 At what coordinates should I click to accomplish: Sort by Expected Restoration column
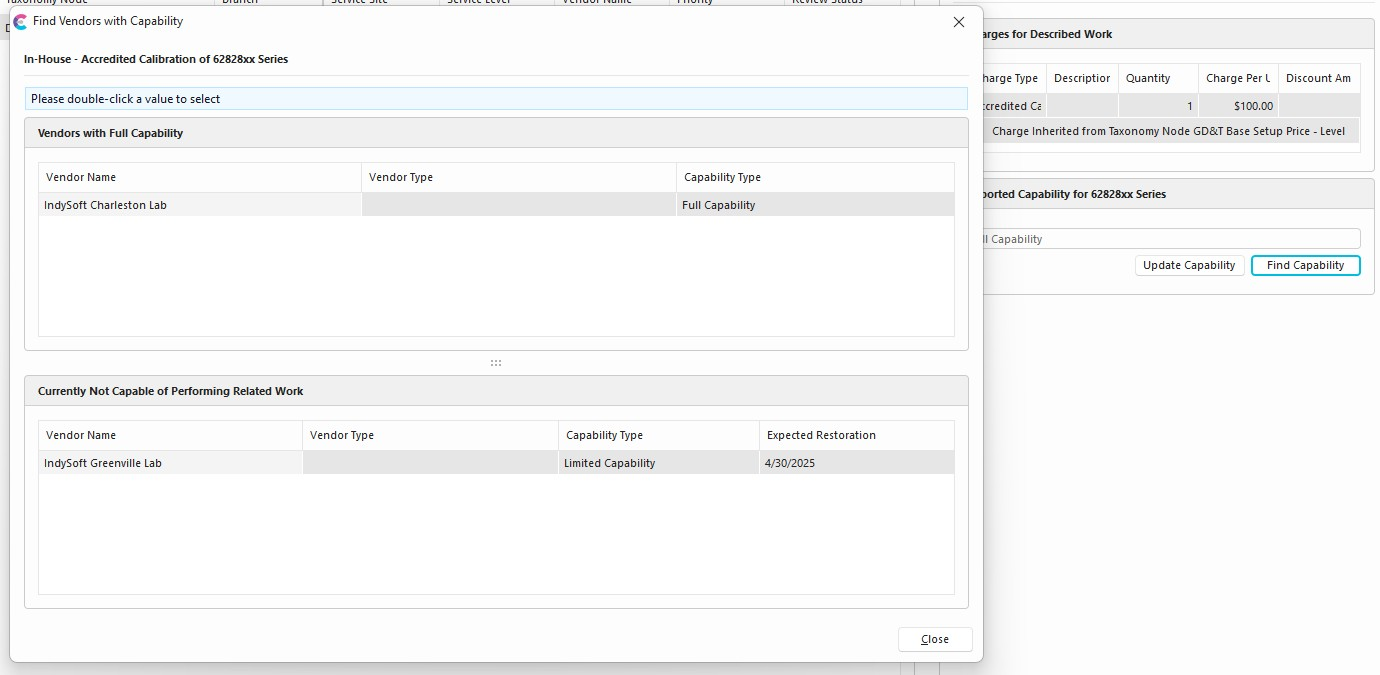[856, 435]
